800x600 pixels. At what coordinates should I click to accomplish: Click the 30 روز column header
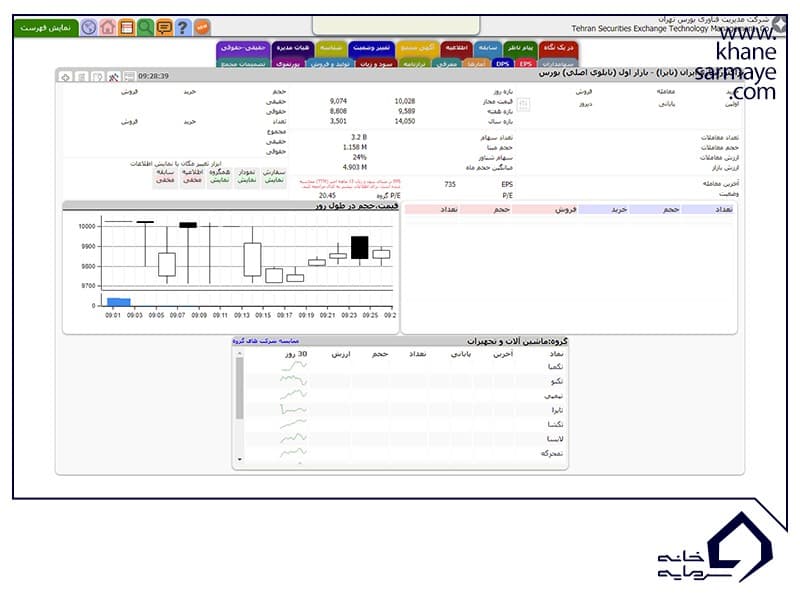pos(296,354)
